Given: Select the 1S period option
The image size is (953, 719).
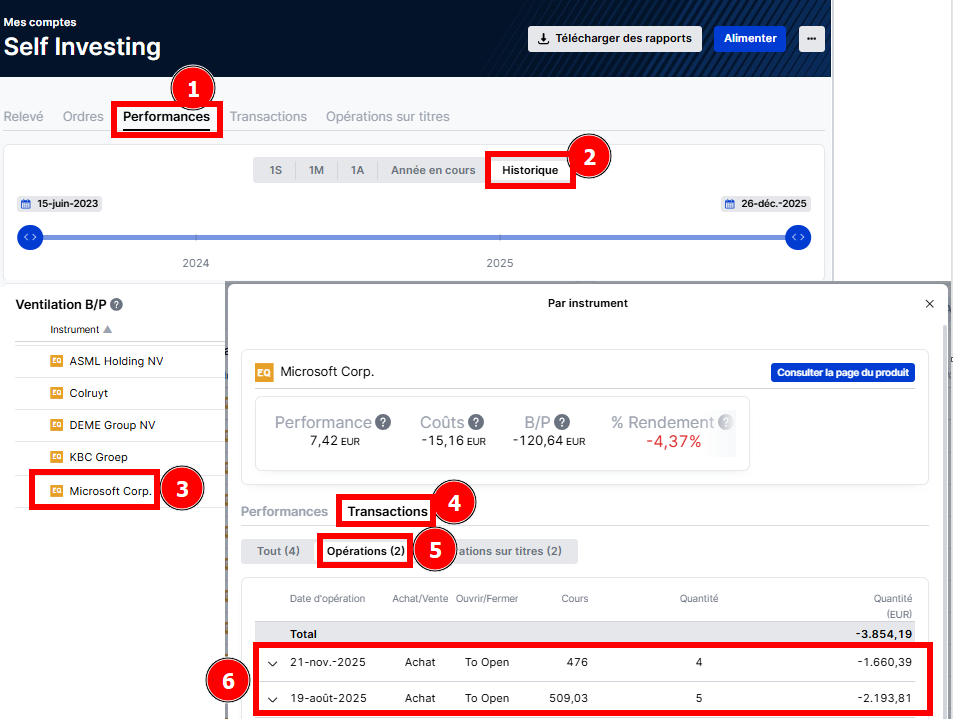Looking at the screenshot, I should 275,170.
